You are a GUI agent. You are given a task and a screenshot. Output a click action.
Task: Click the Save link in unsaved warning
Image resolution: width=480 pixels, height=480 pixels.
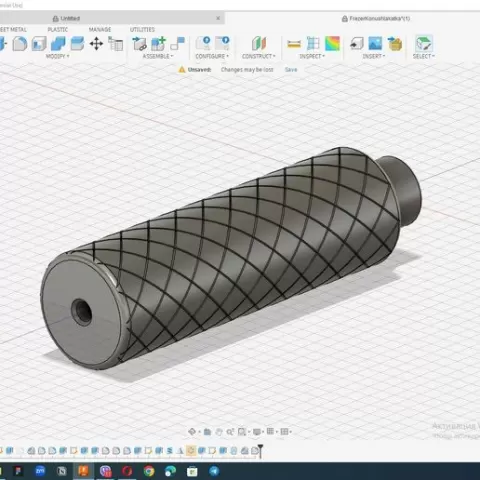coord(291,70)
